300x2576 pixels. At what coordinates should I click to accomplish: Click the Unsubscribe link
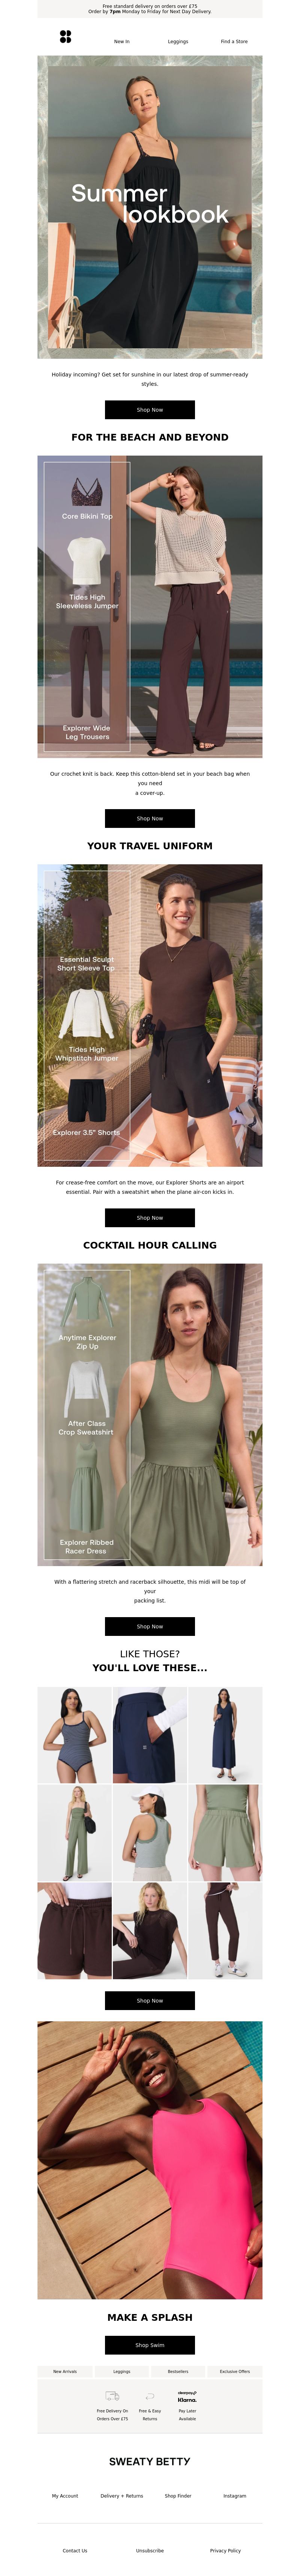click(150, 2550)
